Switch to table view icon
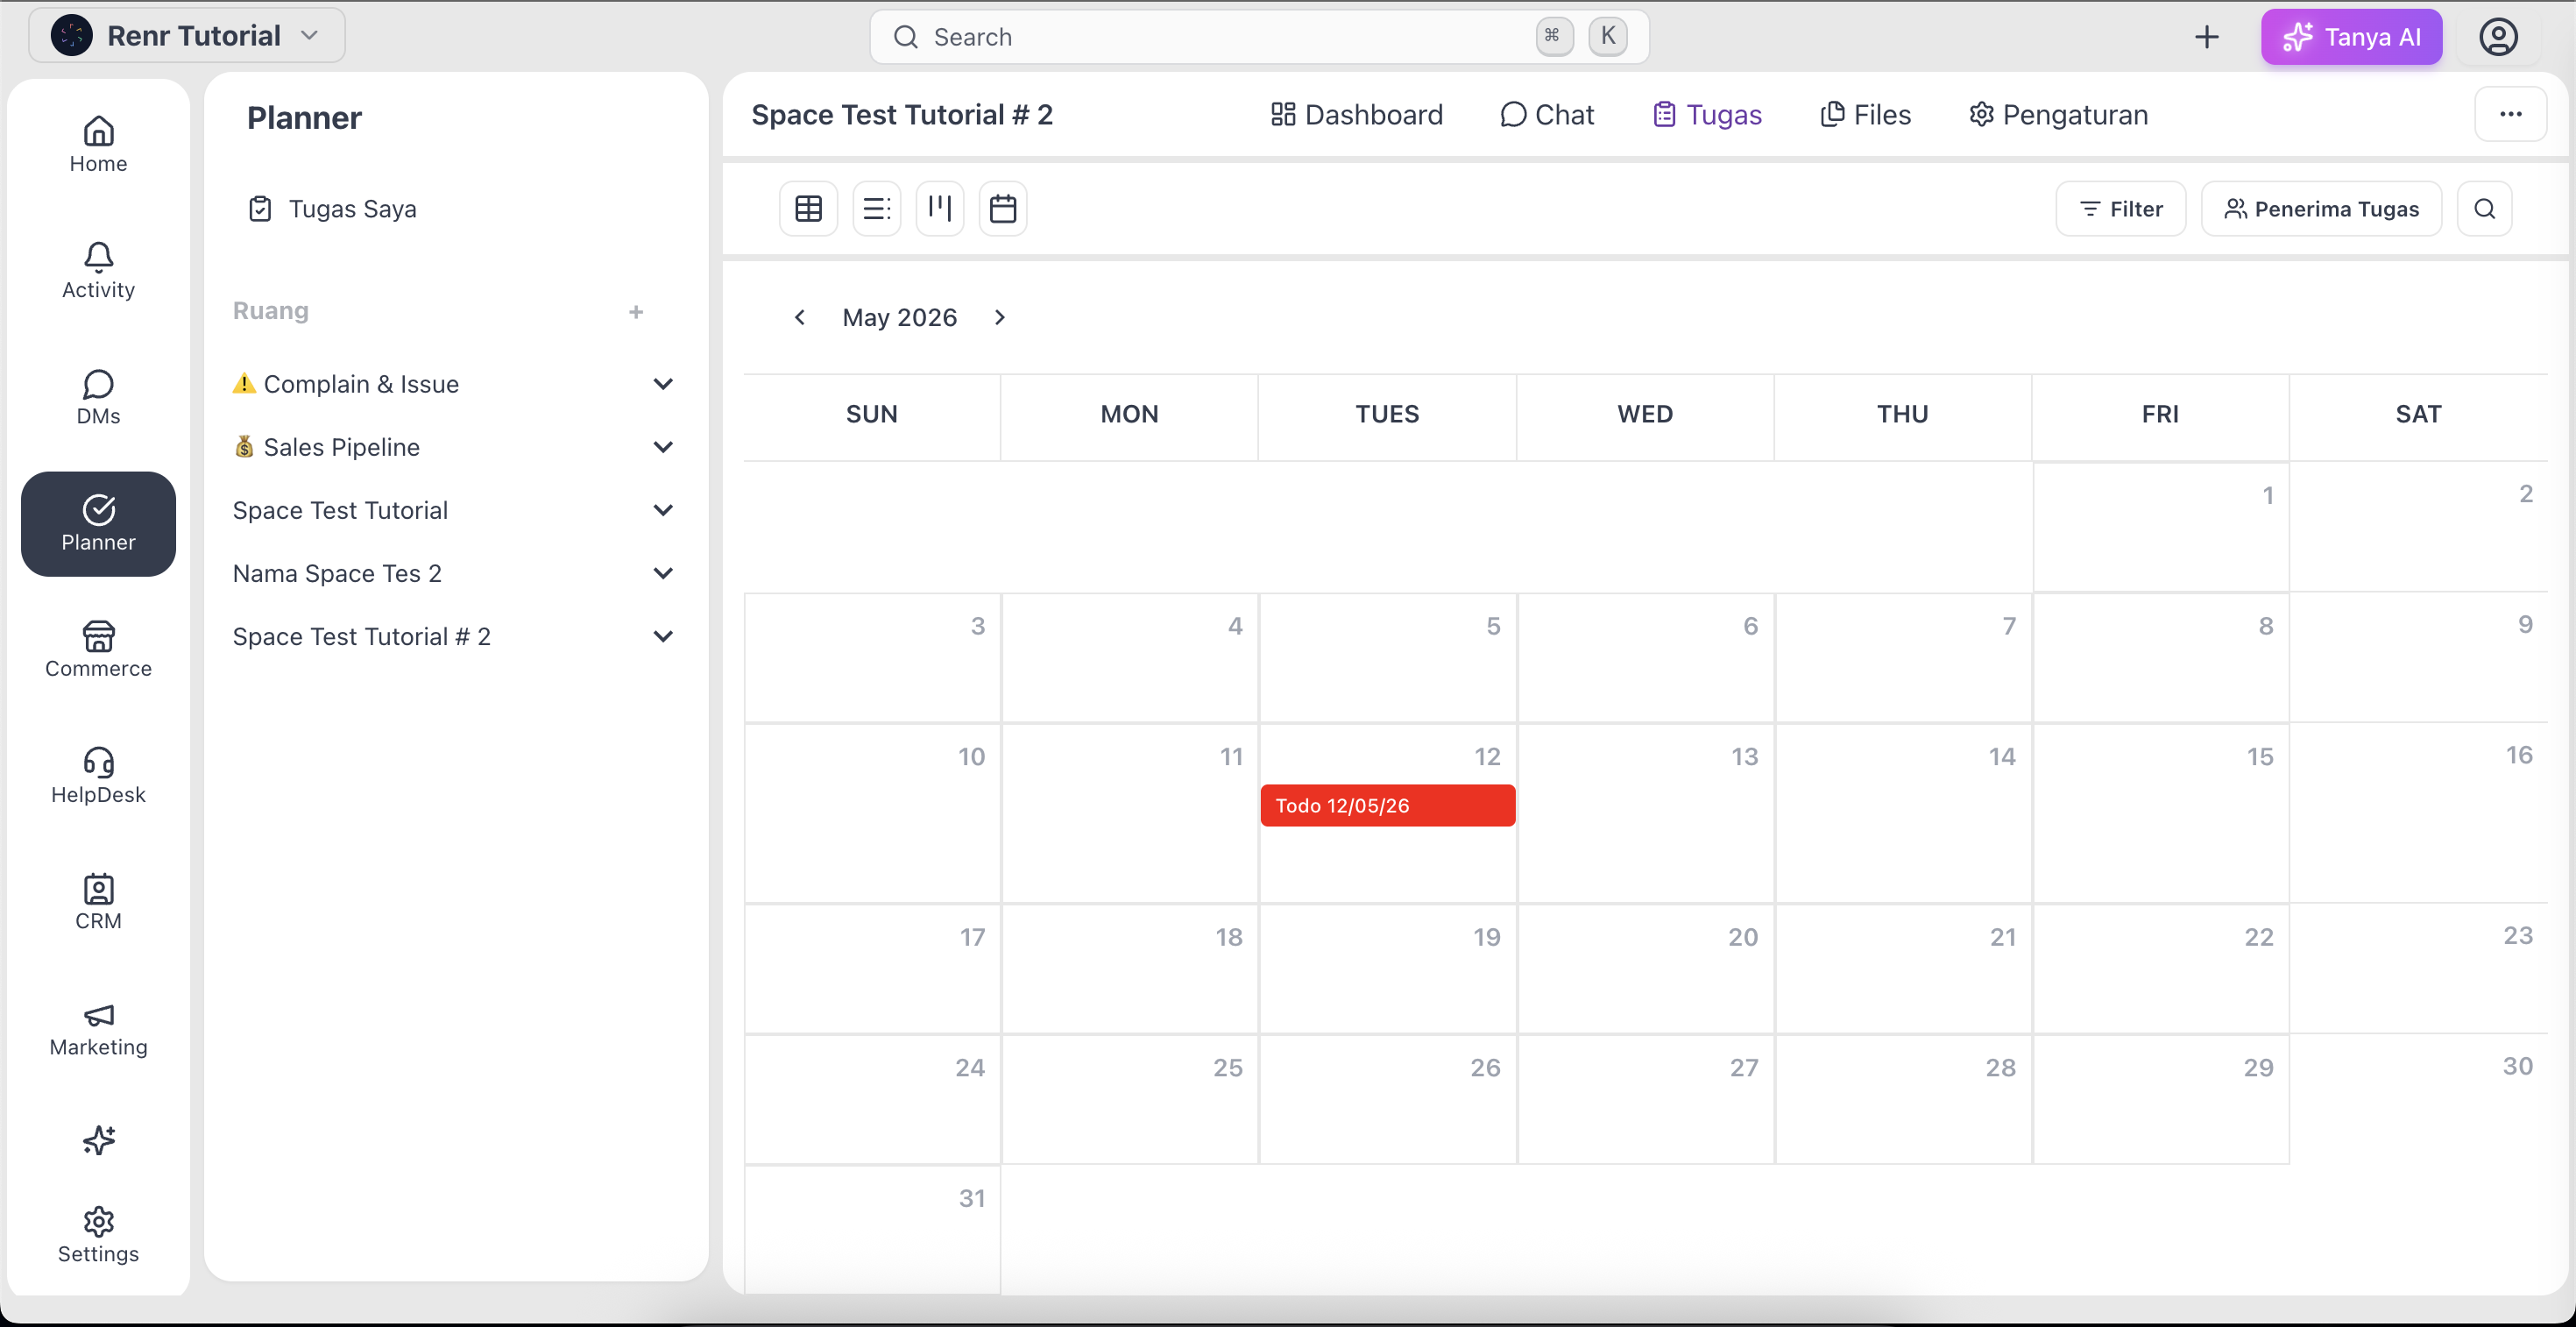Image resolution: width=2576 pixels, height=1327 pixels. click(x=808, y=209)
